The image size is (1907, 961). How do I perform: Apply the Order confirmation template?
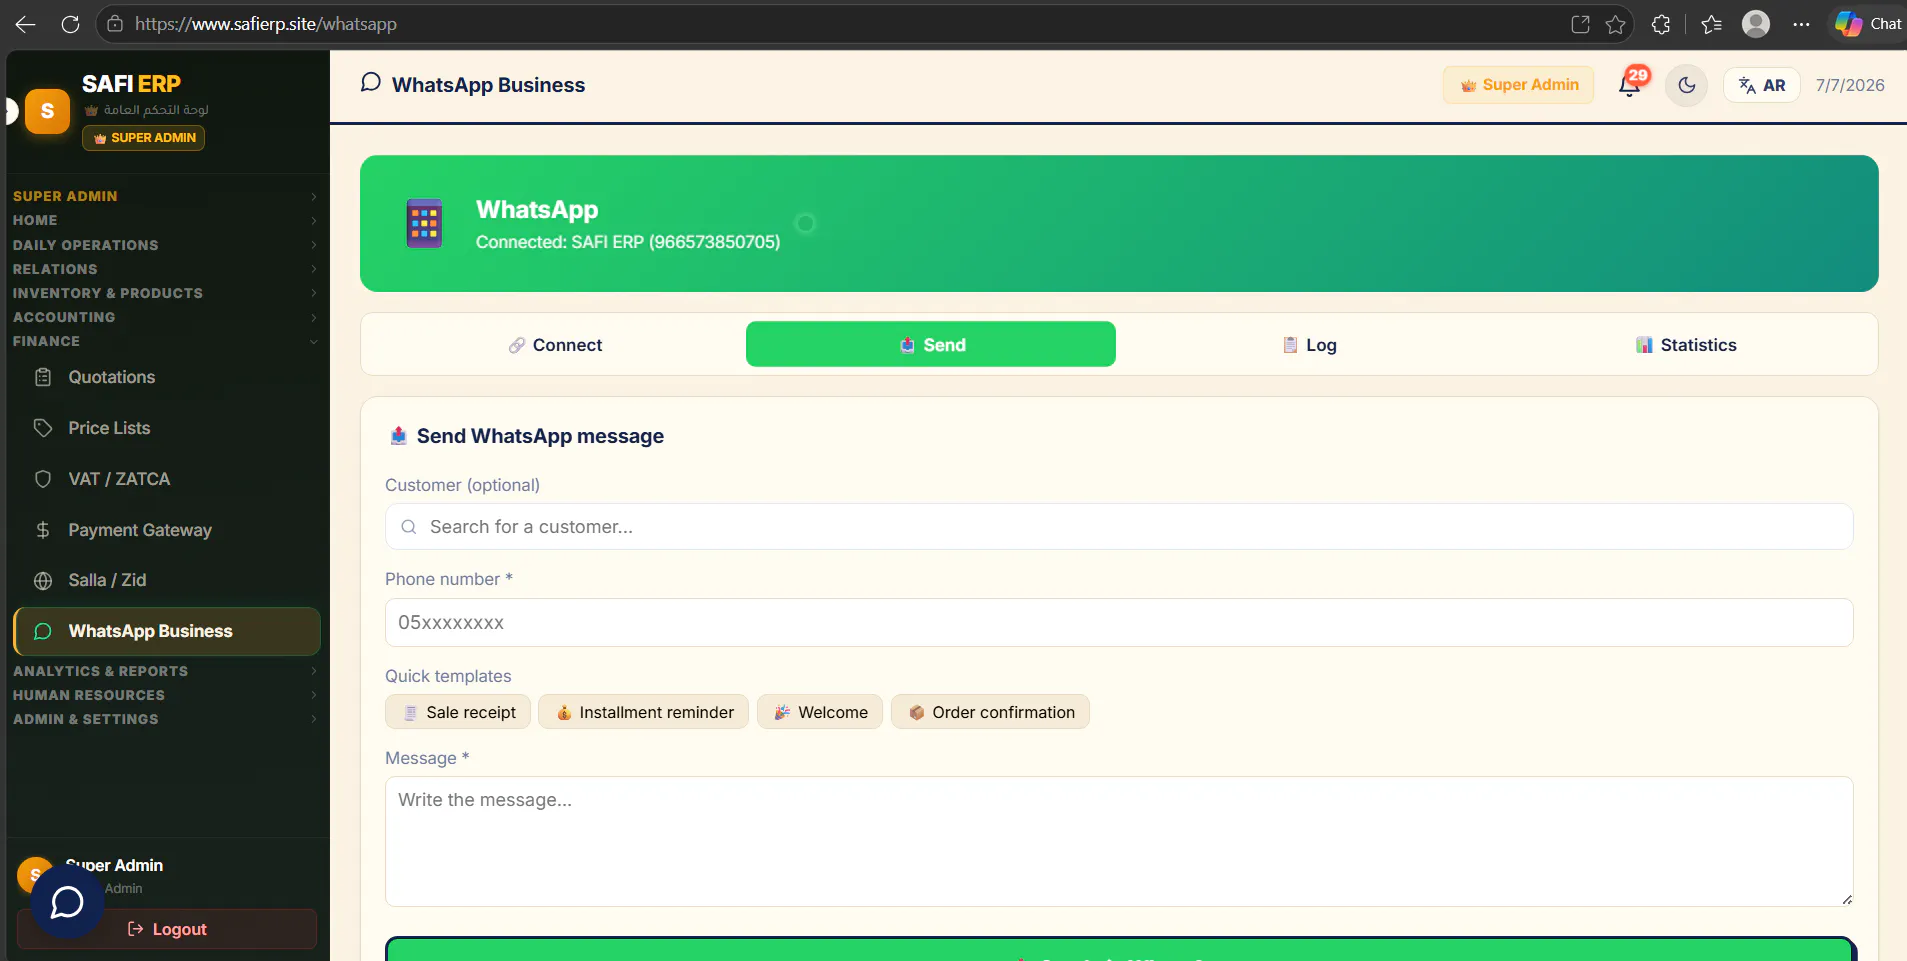pos(990,712)
